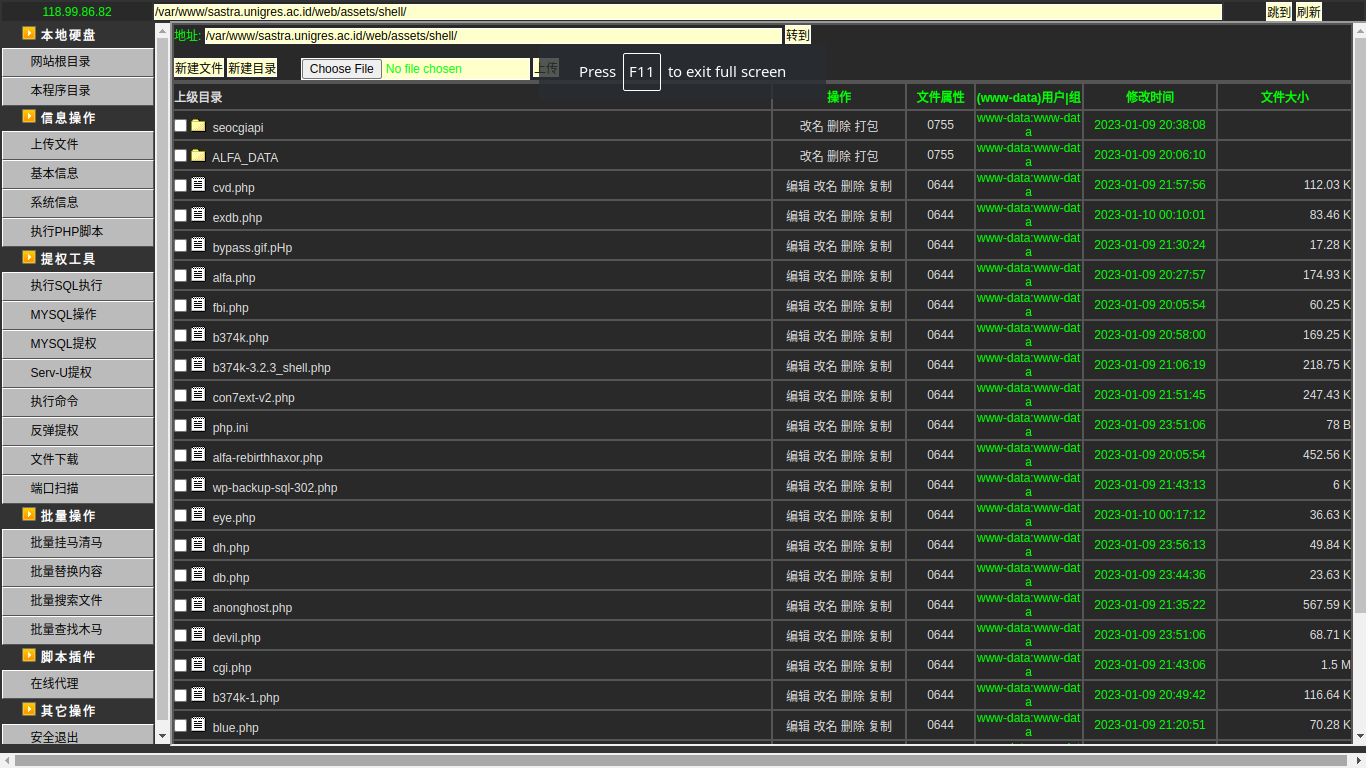Image resolution: width=1366 pixels, height=768 pixels.
Task: Click the 跳到 button at top
Action: coord(1279,12)
